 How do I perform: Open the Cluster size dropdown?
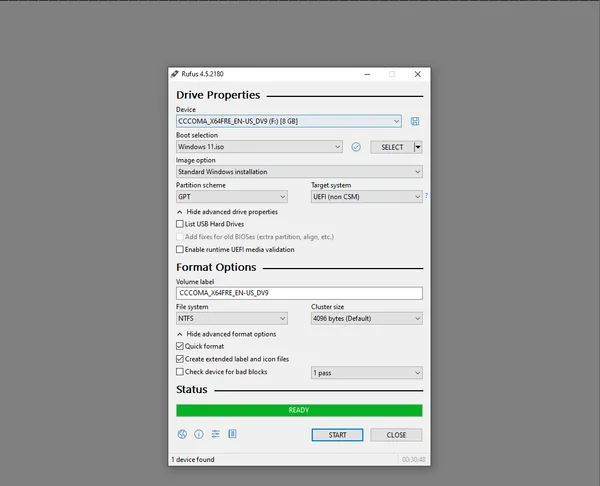tap(367, 318)
